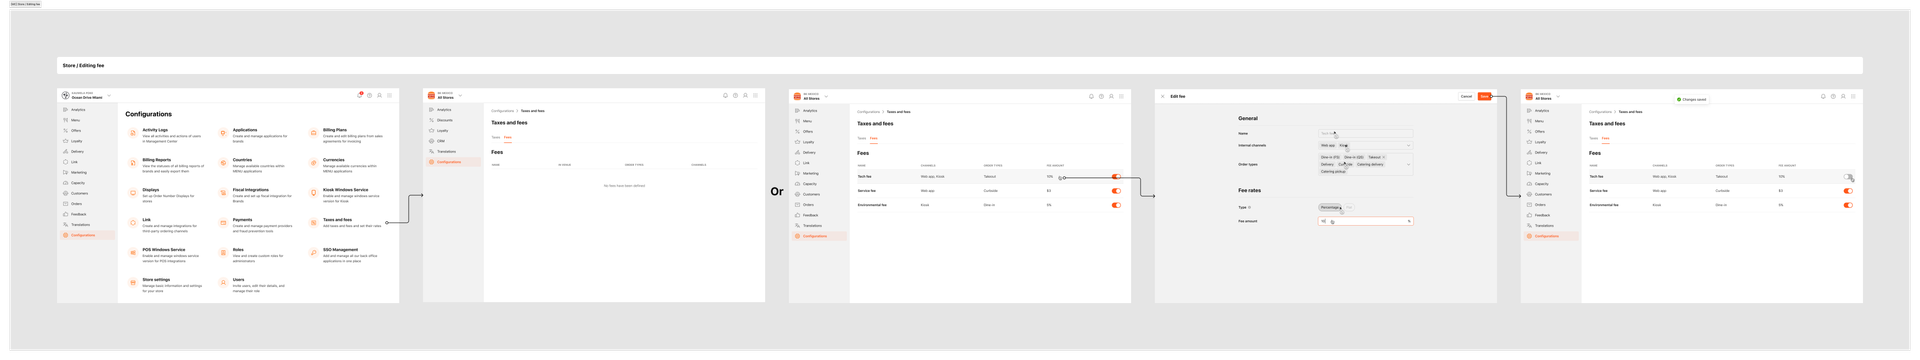Open Order types dropdown in Edit fee

click(1408, 164)
